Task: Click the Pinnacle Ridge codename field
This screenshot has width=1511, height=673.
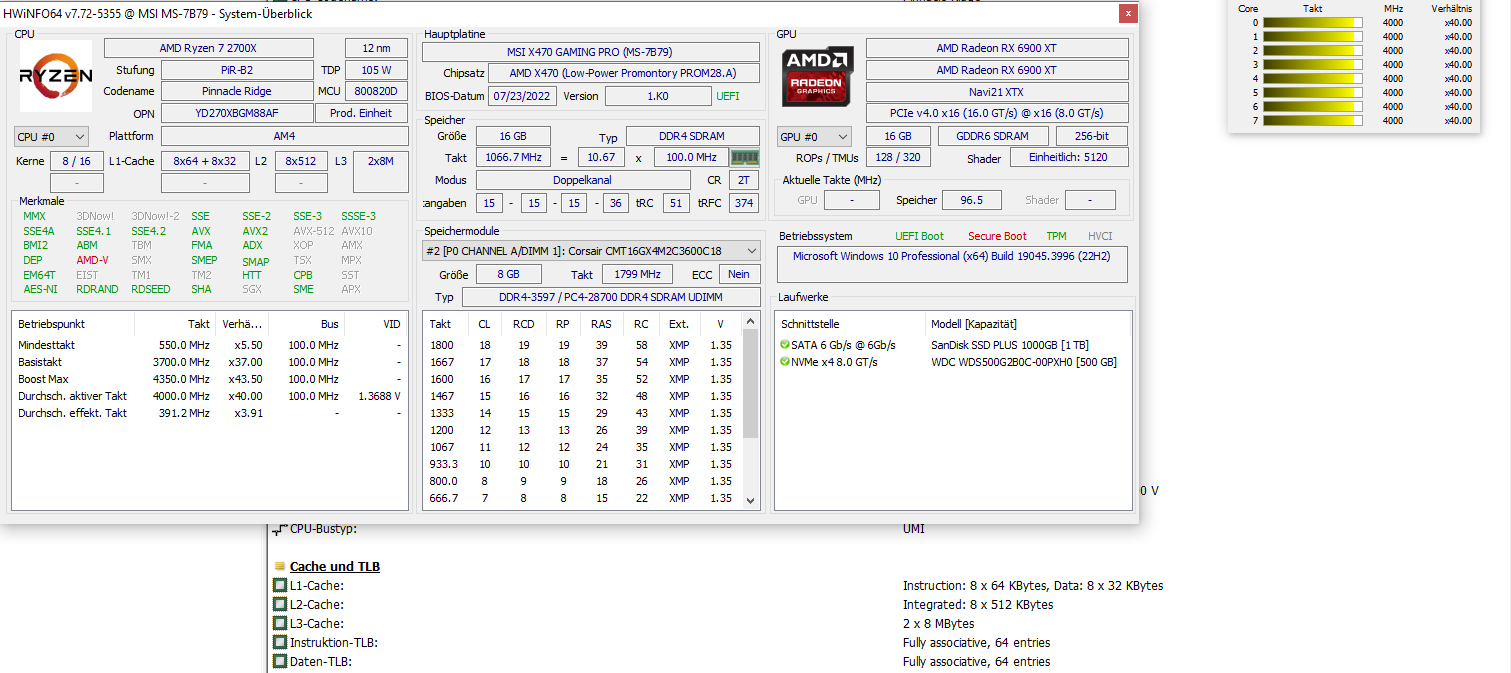Action: tap(236, 91)
